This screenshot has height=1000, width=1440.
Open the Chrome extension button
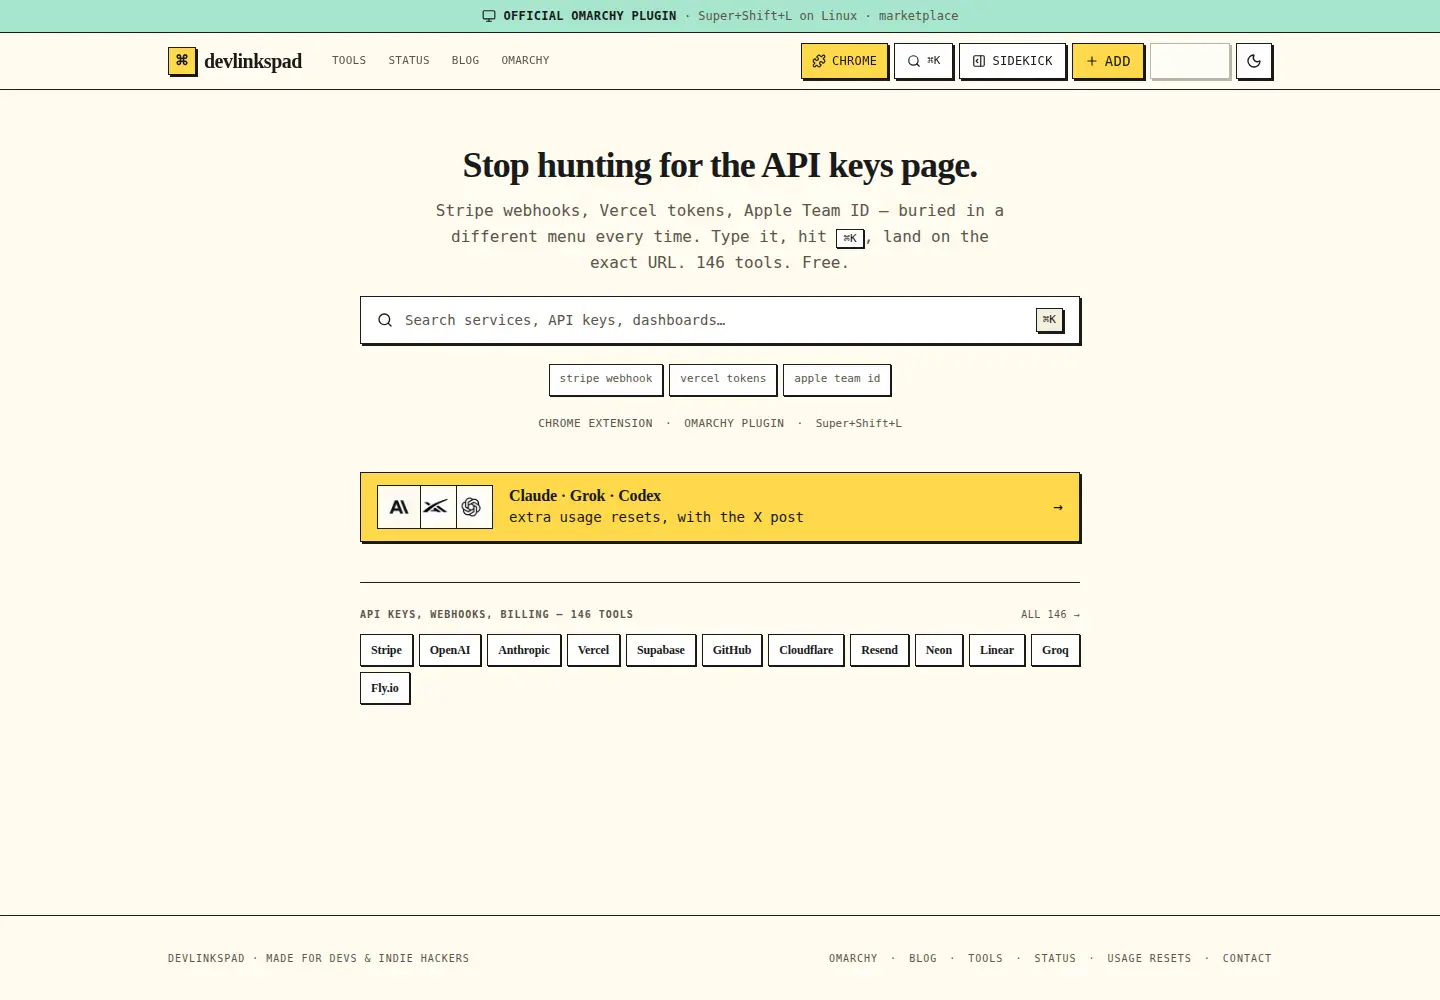coord(845,61)
